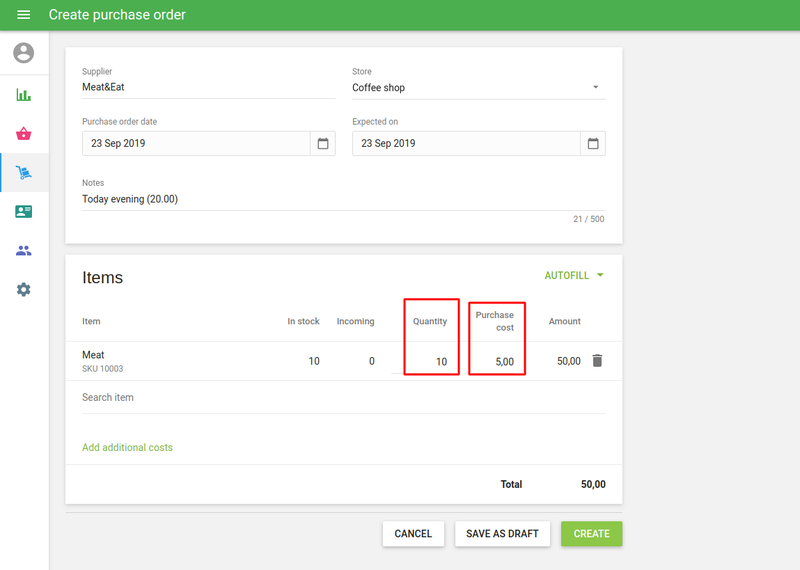
Task: Open the Settings gear icon
Action: 24,289
